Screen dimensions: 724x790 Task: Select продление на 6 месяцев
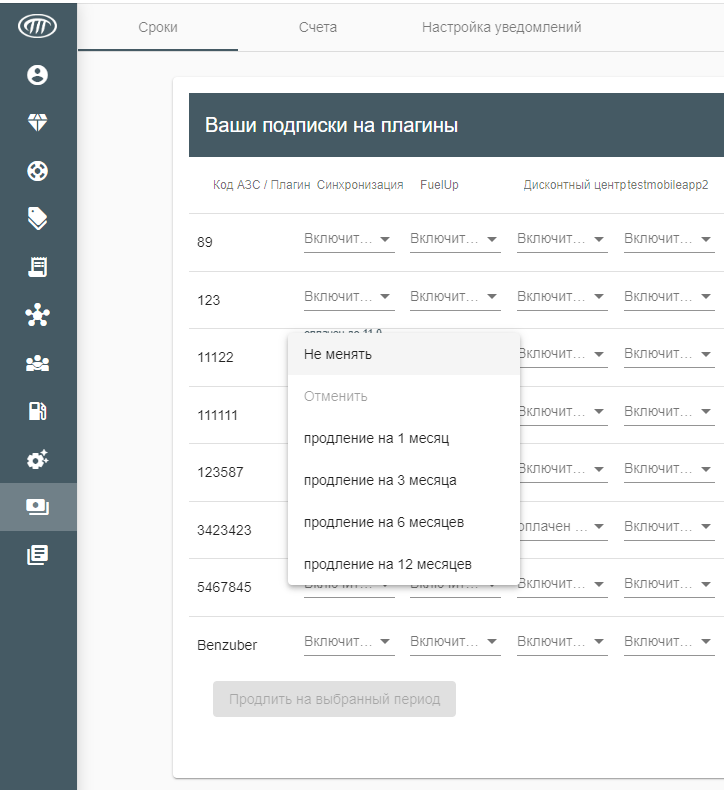(x=404, y=522)
